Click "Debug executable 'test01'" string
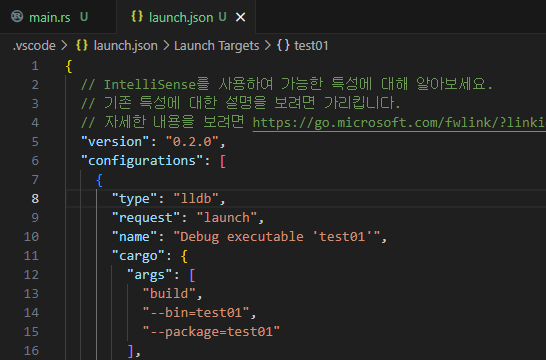This screenshot has height=360, width=546. [x=276, y=237]
